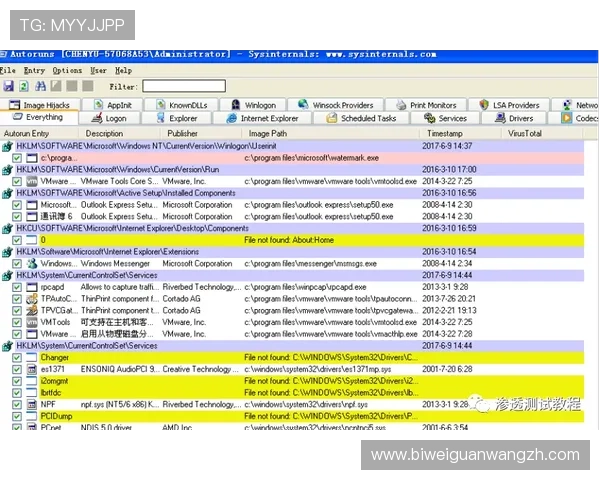Click the VMTools service entry icon
This screenshot has width=600, height=480.
pyautogui.click(x=32, y=322)
